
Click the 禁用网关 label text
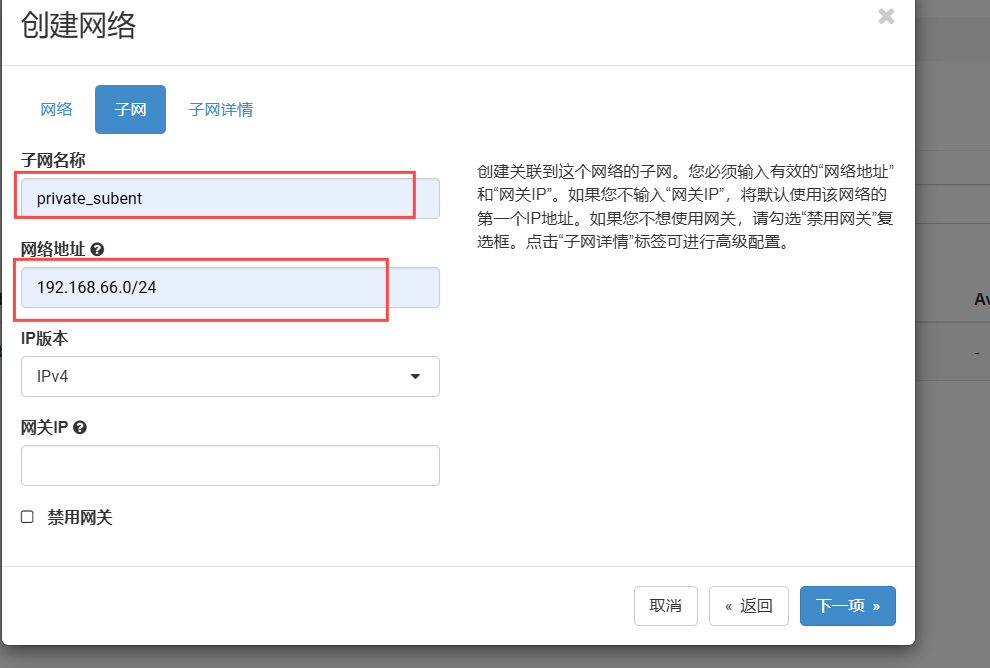pyautogui.click(x=80, y=517)
